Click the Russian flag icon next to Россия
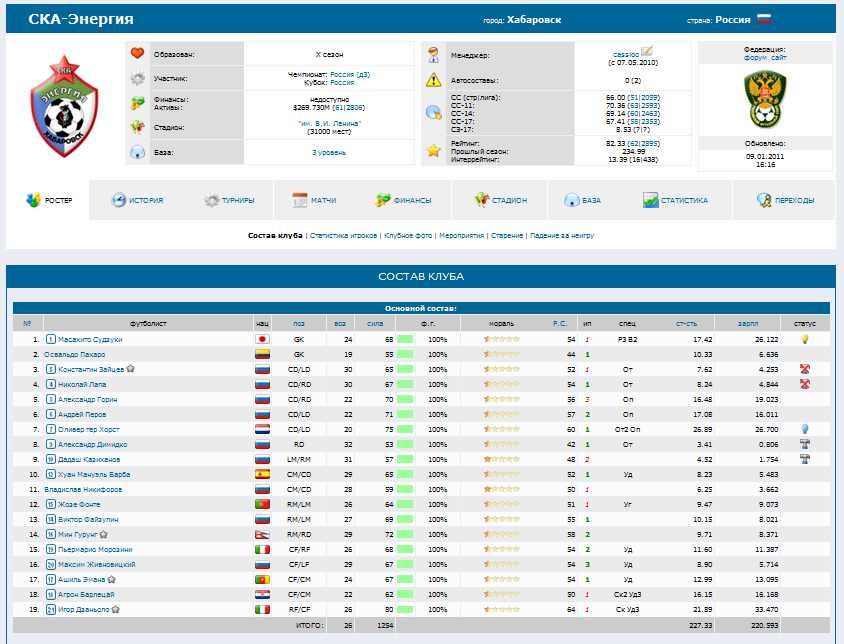Viewport: 844px width, 644px height. click(763, 19)
